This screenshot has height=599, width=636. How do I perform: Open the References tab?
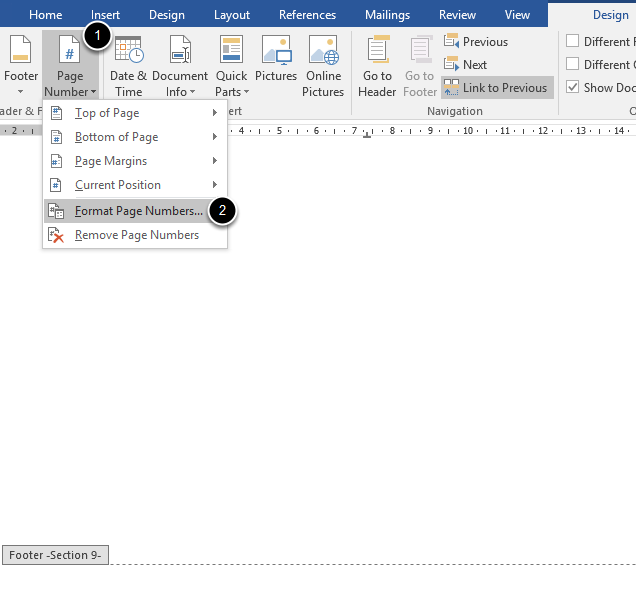(x=307, y=15)
